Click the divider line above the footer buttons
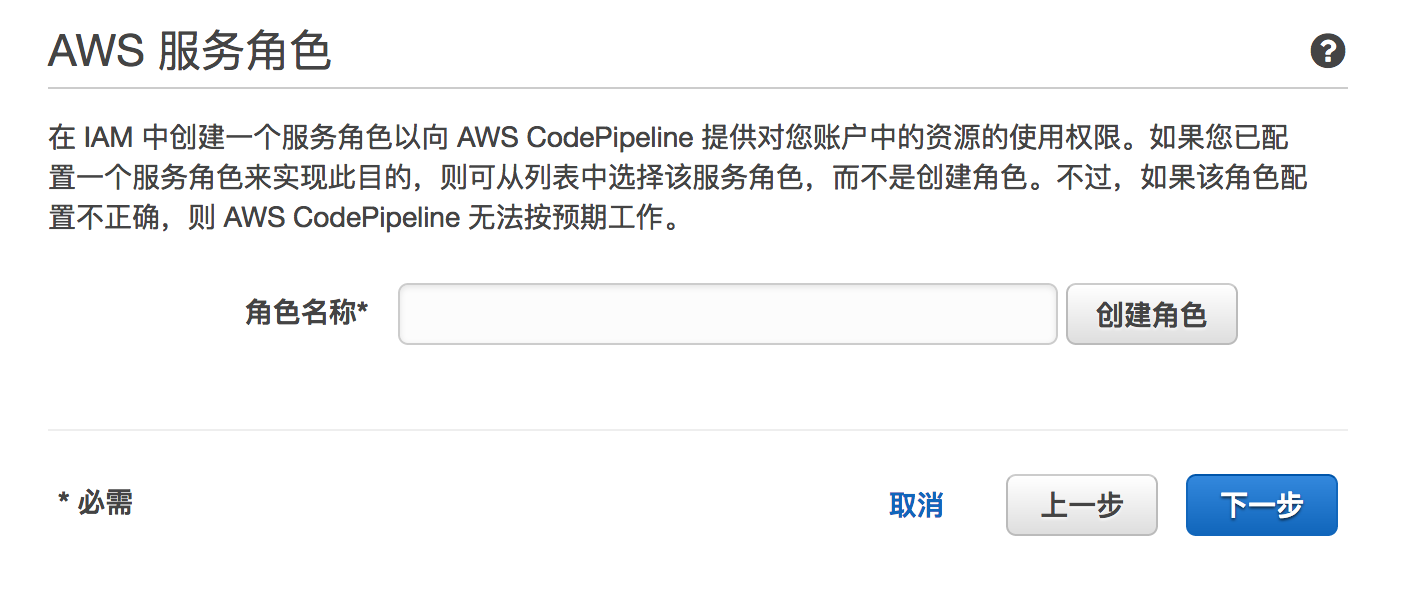Viewport: 1420px width, 594px height. tap(697, 431)
